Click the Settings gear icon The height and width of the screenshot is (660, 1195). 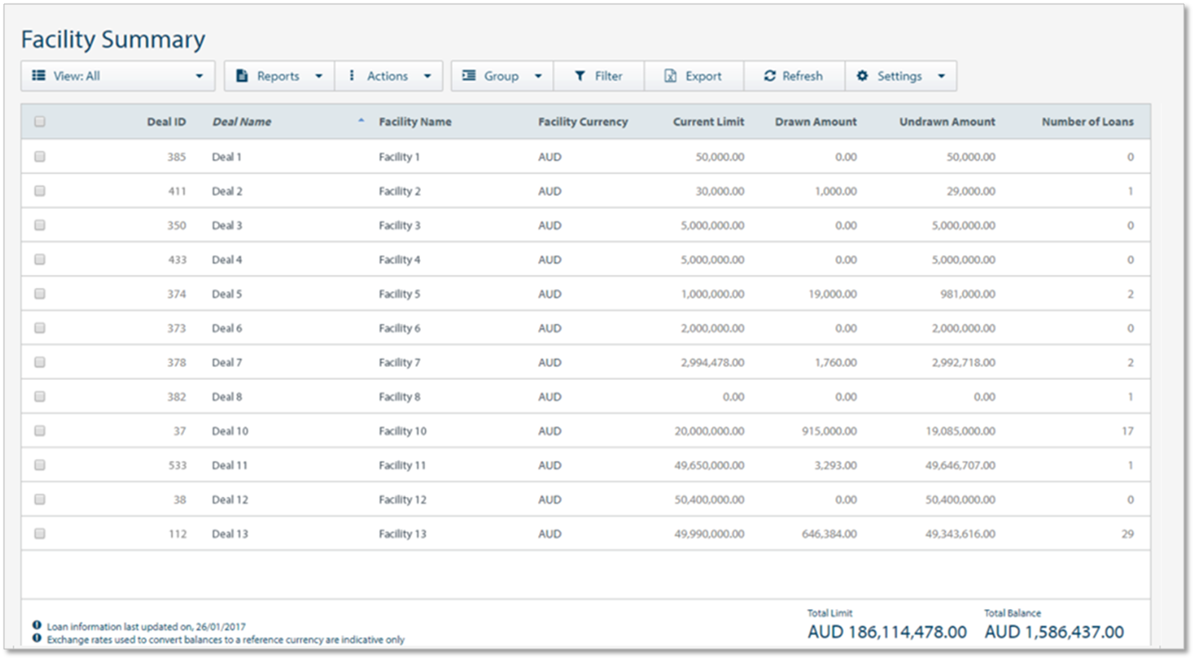tap(863, 76)
